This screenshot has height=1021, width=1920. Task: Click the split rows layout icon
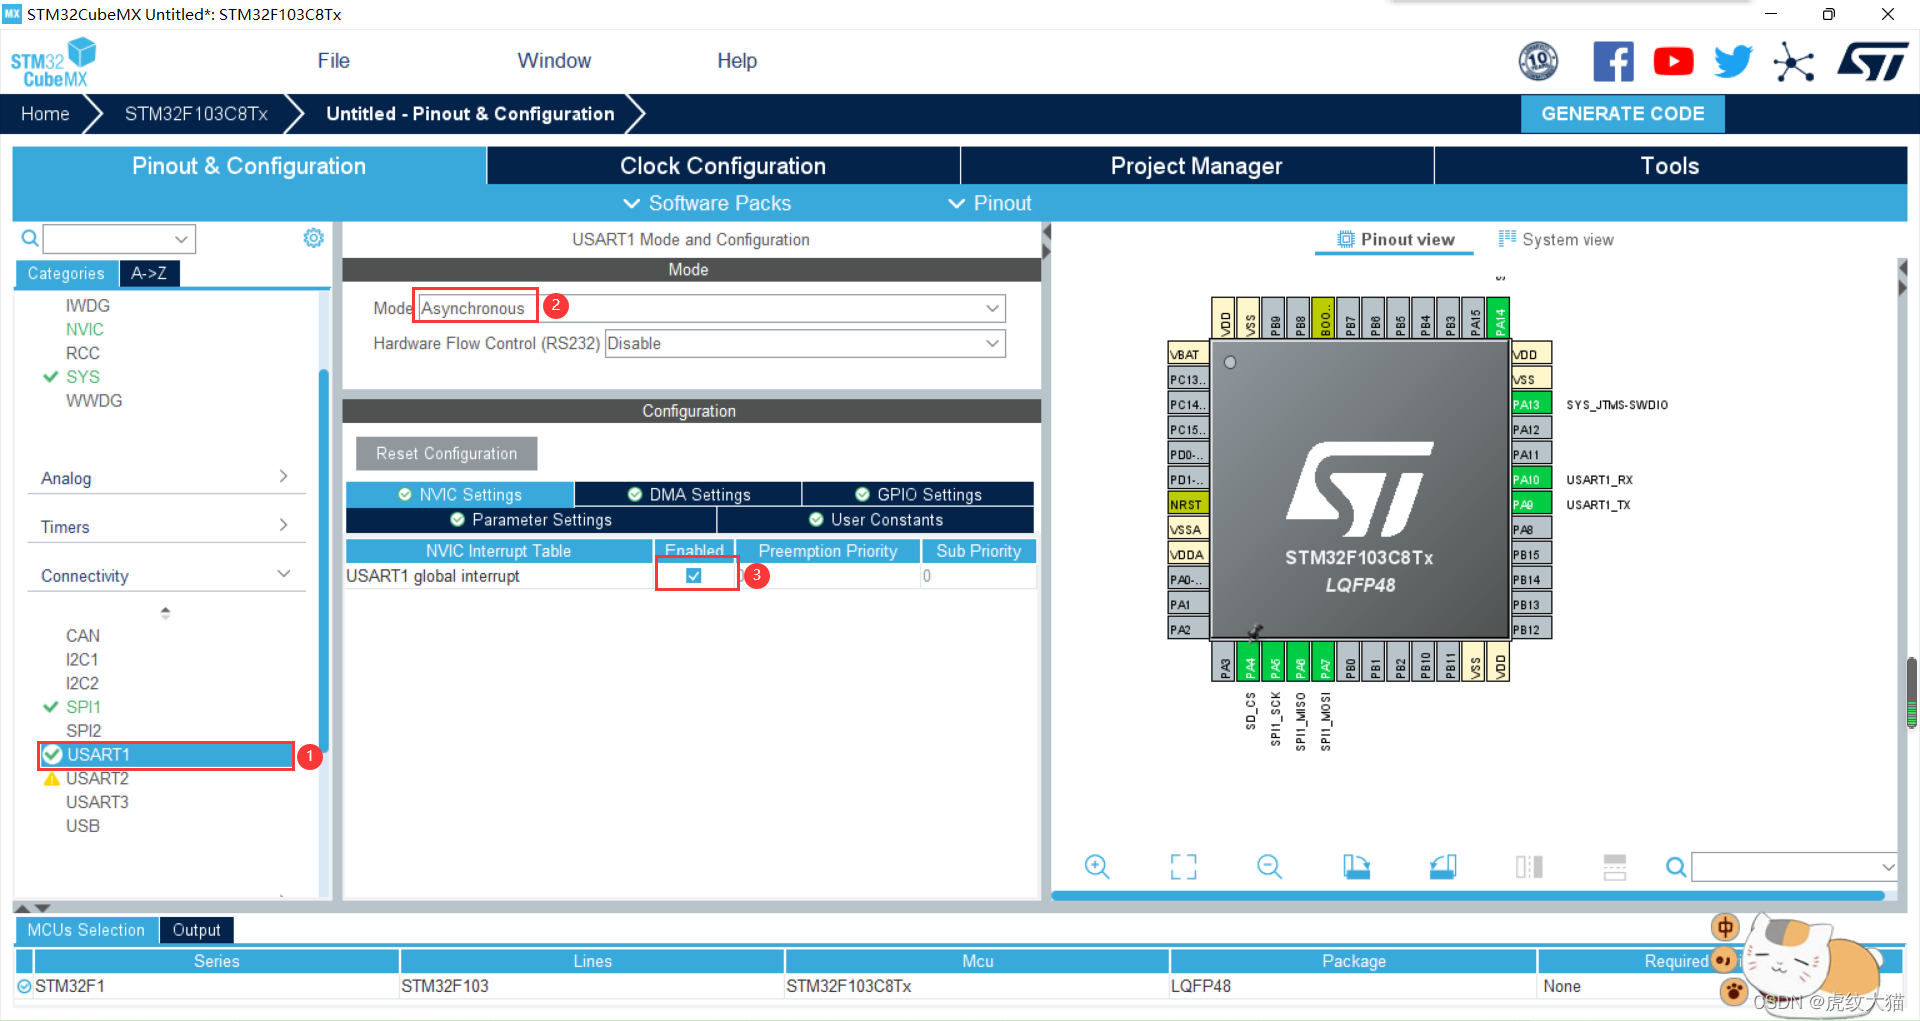click(x=1615, y=866)
